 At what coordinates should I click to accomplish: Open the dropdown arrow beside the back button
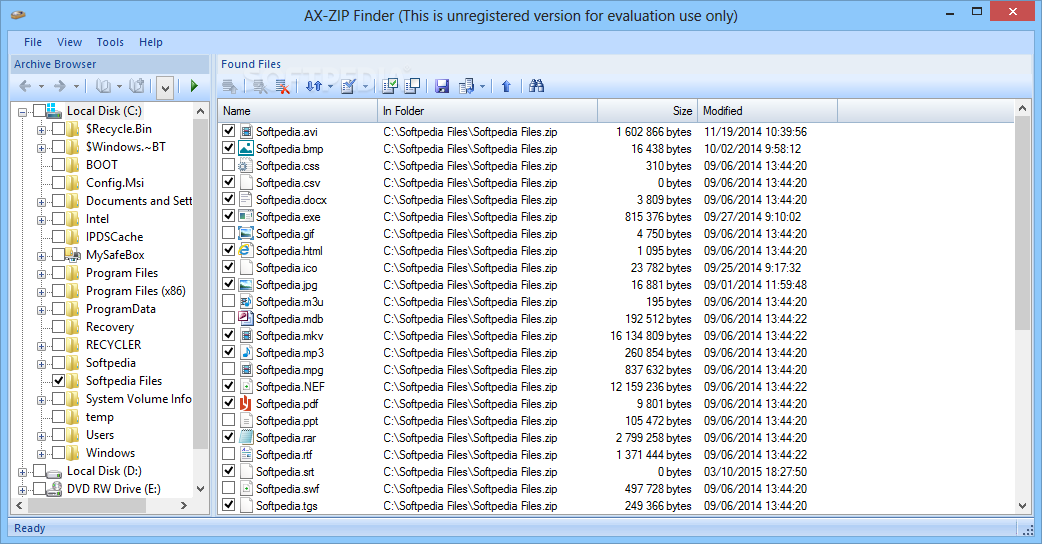click(x=41, y=86)
